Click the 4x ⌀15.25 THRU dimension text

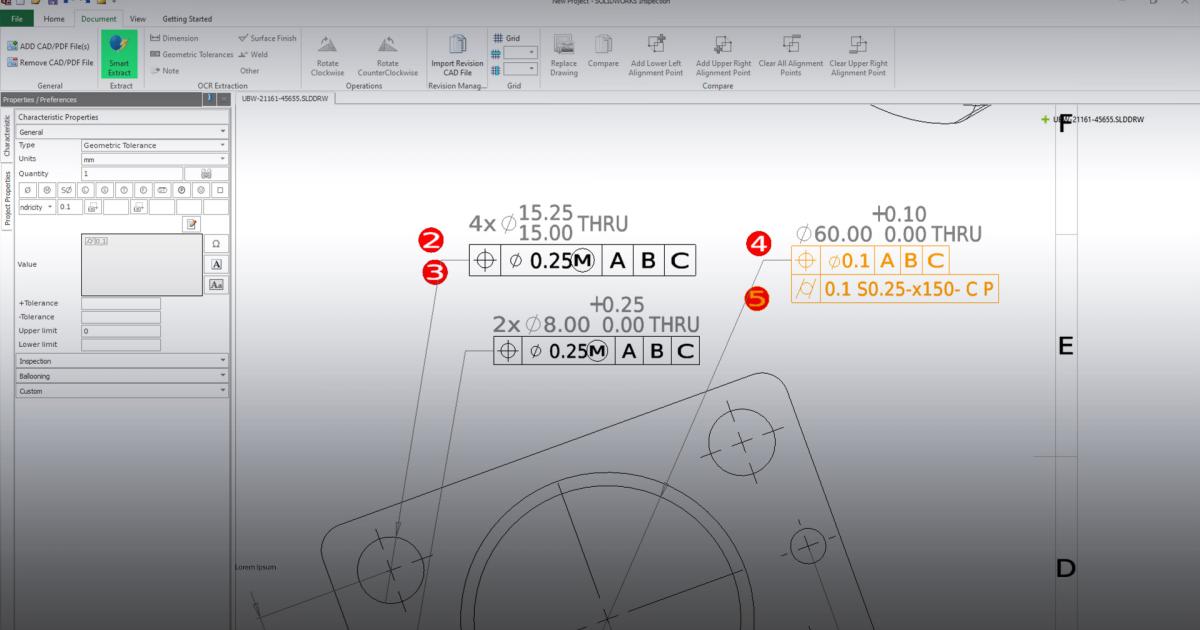549,222
